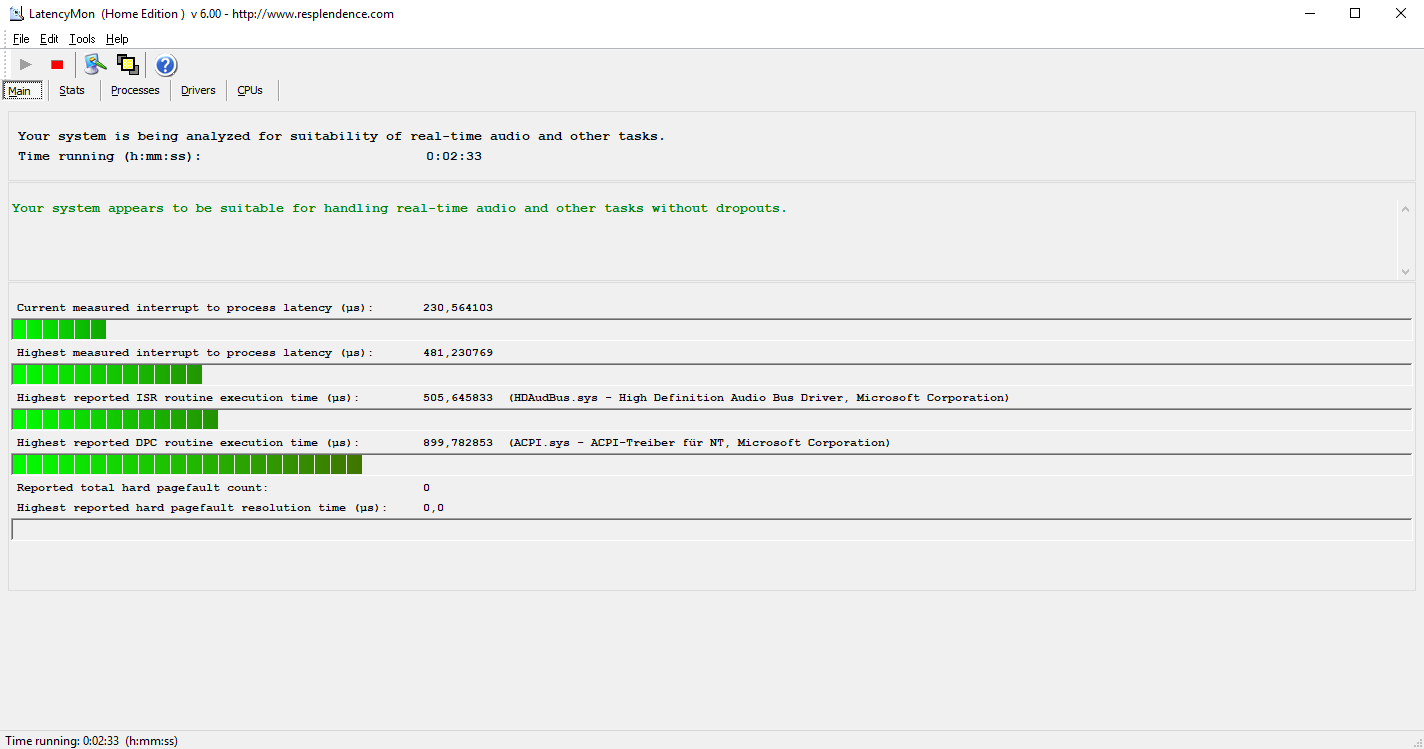Click the highest DPC routine execution time bar
The width and height of the screenshot is (1424, 749).
[187, 464]
